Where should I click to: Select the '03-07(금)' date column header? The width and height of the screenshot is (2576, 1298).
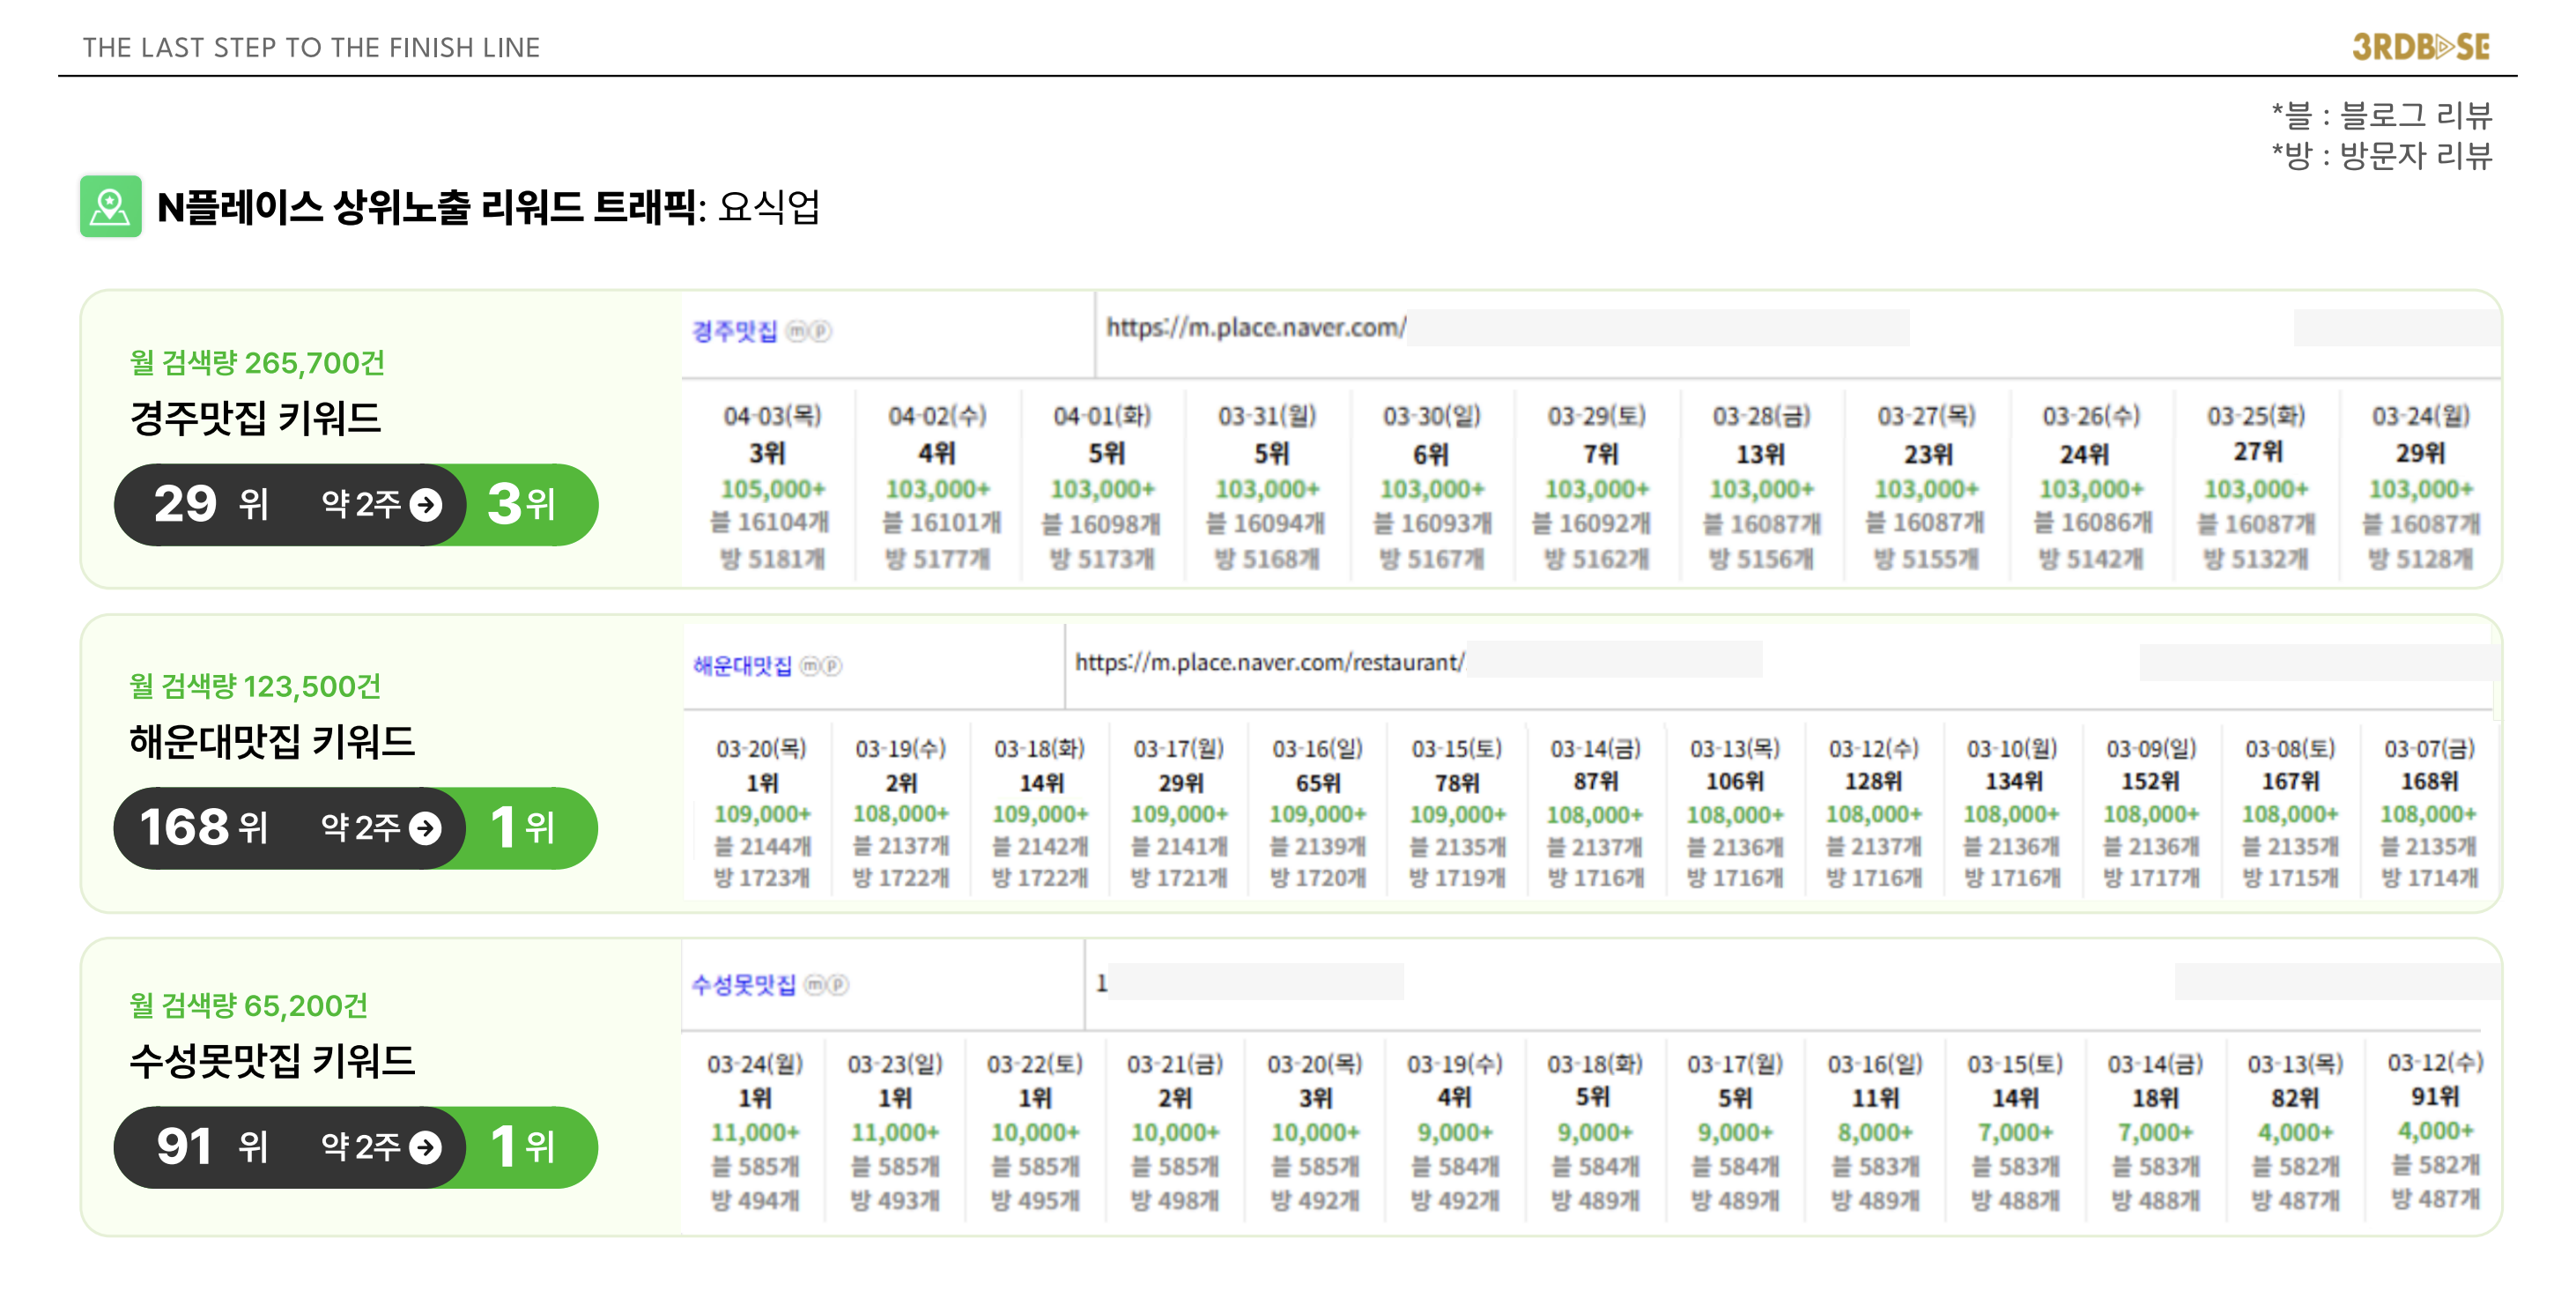(x=2430, y=749)
